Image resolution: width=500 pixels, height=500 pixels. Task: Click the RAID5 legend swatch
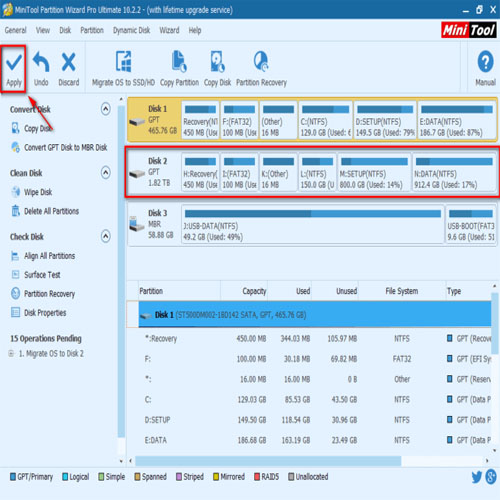tap(257, 477)
